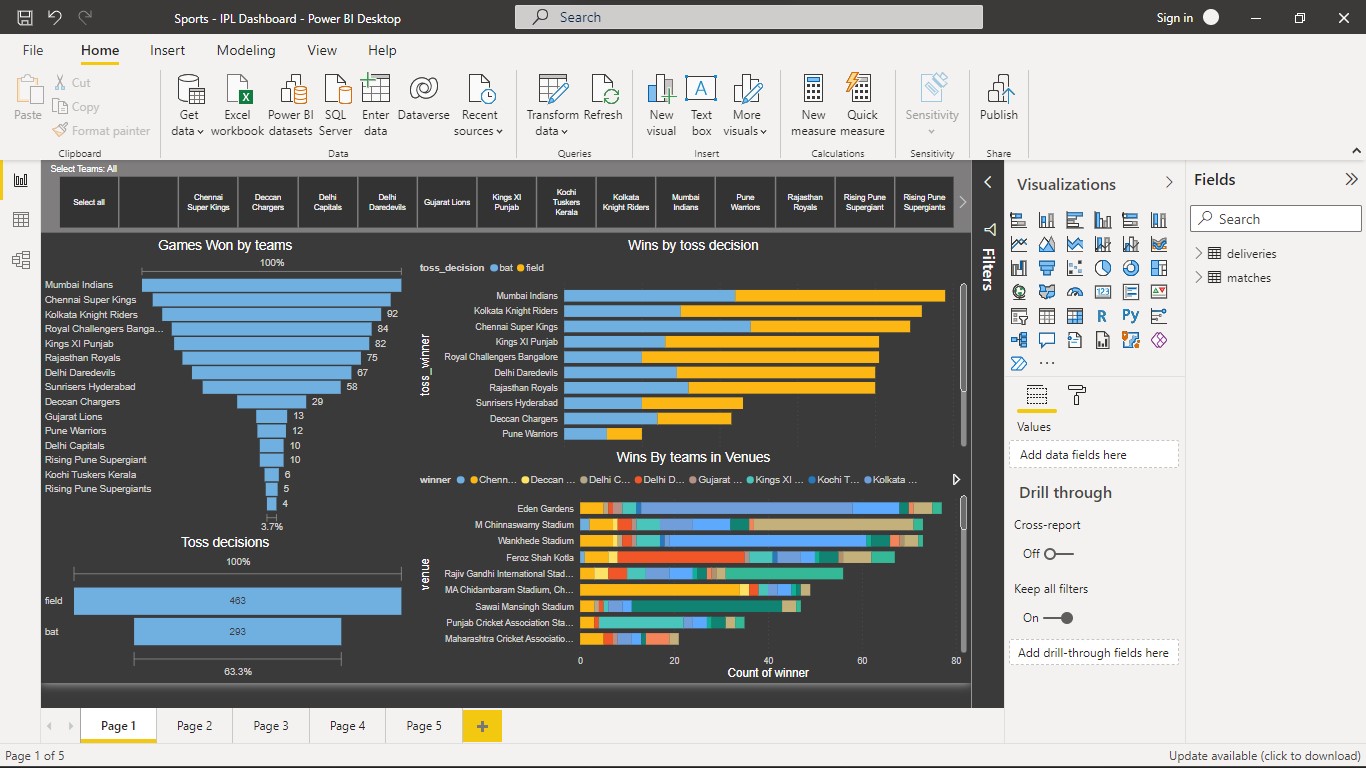Select the Treemap visualization icon
This screenshot has width=1366, height=768.
1159,268
